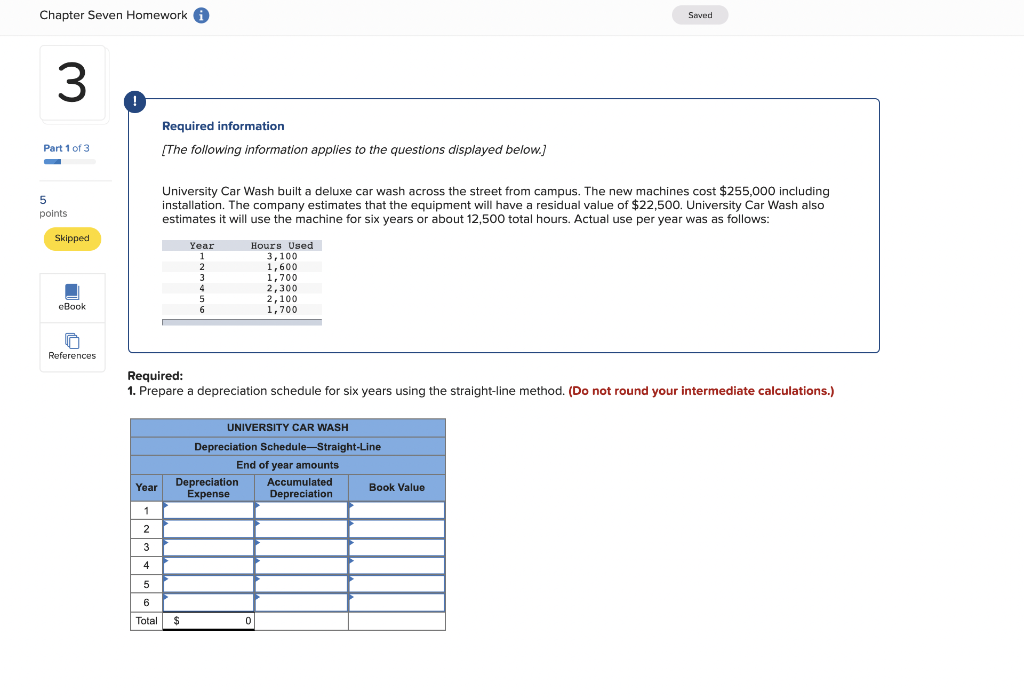This screenshot has width=1024, height=698.
Task: Click the 1,600 hours value
Action: (282, 267)
